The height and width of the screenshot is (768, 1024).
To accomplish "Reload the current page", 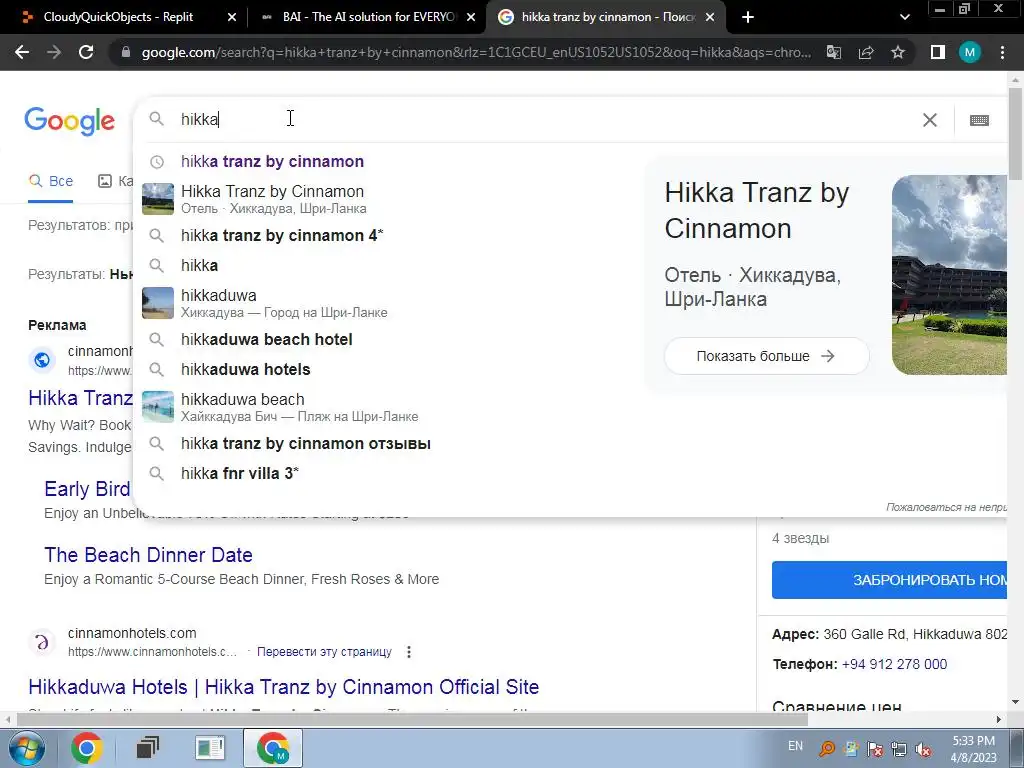I will pyautogui.click(x=86, y=52).
